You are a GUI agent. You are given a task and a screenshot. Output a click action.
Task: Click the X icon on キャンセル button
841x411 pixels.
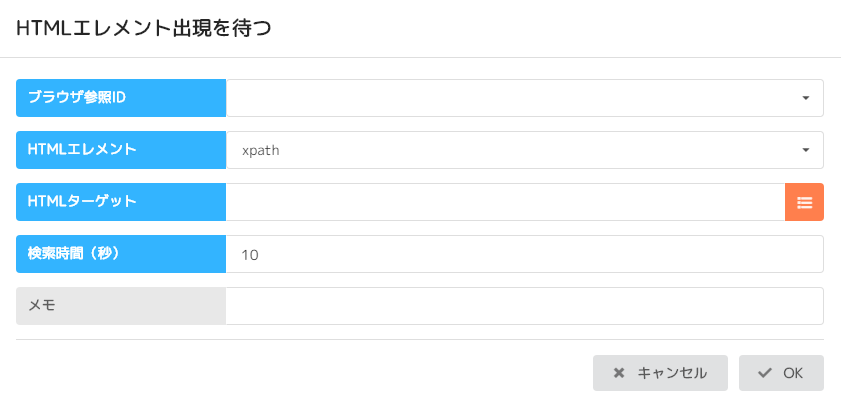coord(619,373)
